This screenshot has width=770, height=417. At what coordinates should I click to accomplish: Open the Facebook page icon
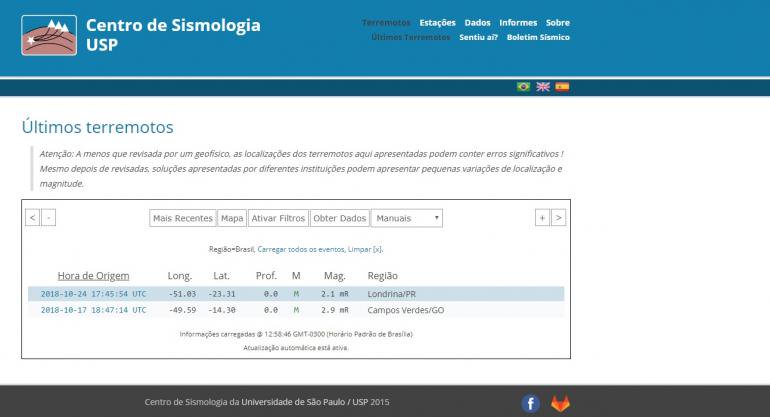coord(531,403)
